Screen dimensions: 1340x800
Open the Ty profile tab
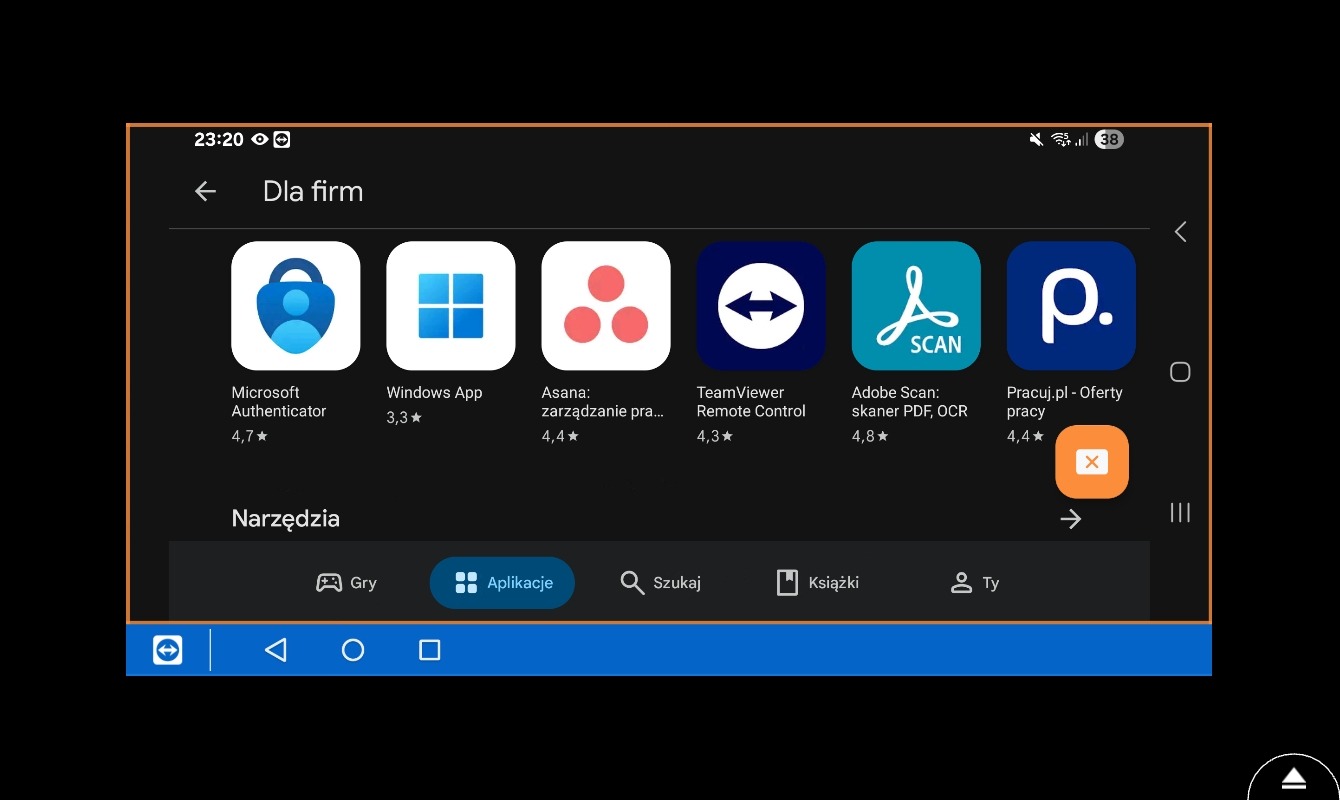pyautogui.click(x=974, y=583)
